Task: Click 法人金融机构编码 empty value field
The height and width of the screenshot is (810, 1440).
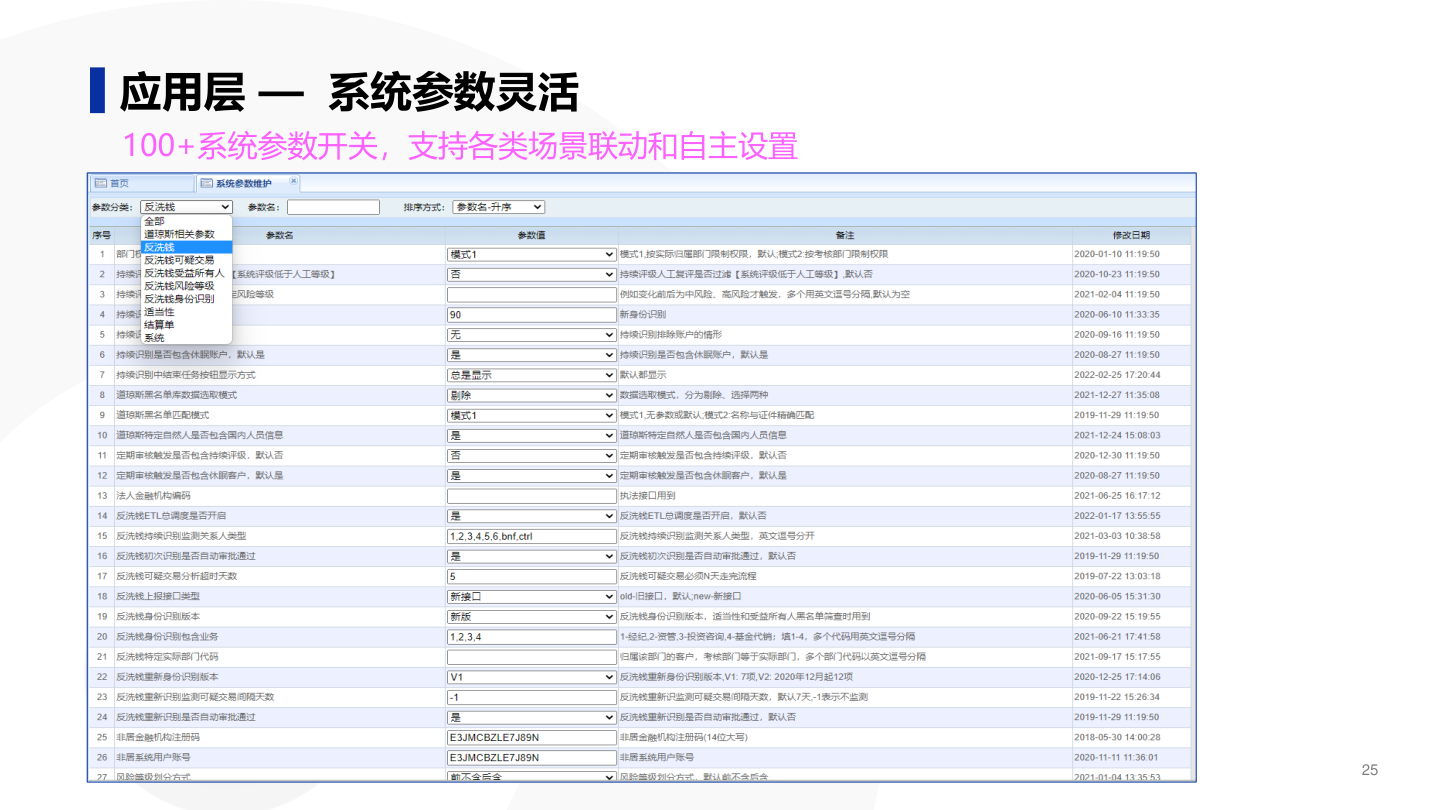Action: pos(531,496)
